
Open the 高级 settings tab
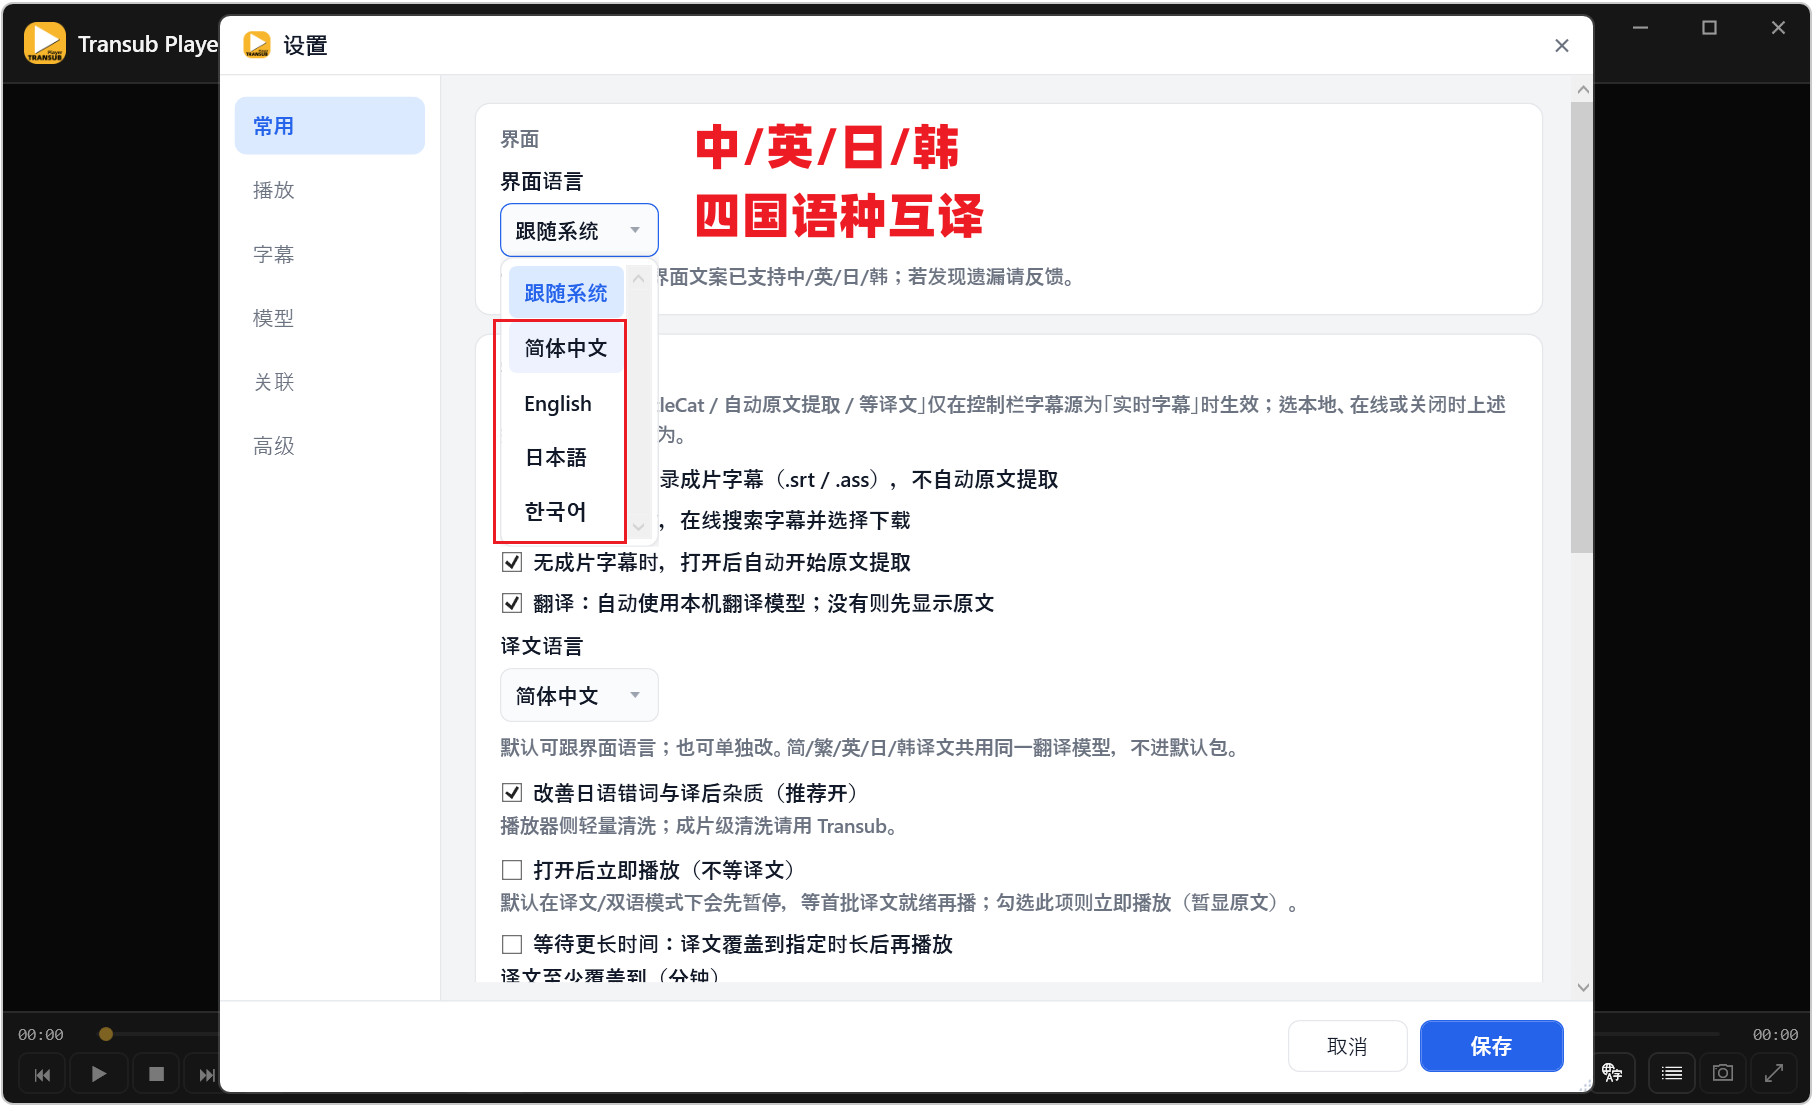coord(330,446)
